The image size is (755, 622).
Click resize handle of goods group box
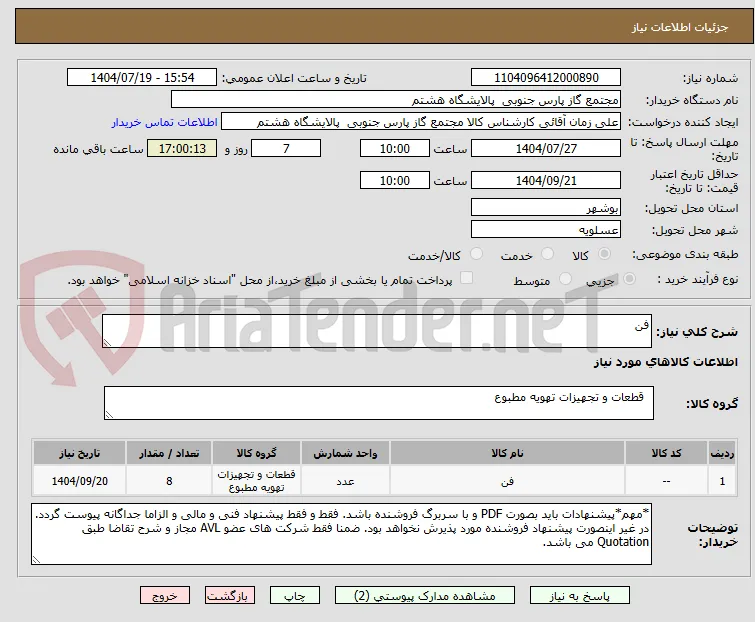tap(109, 415)
